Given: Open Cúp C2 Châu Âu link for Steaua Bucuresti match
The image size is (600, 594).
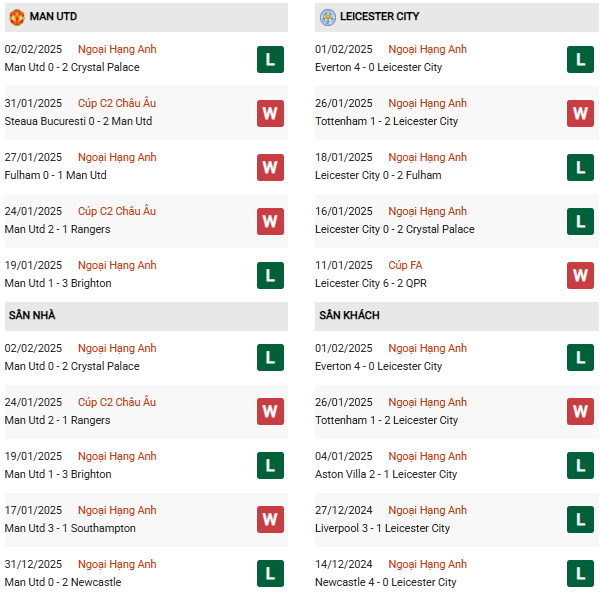Looking at the screenshot, I should [117, 103].
